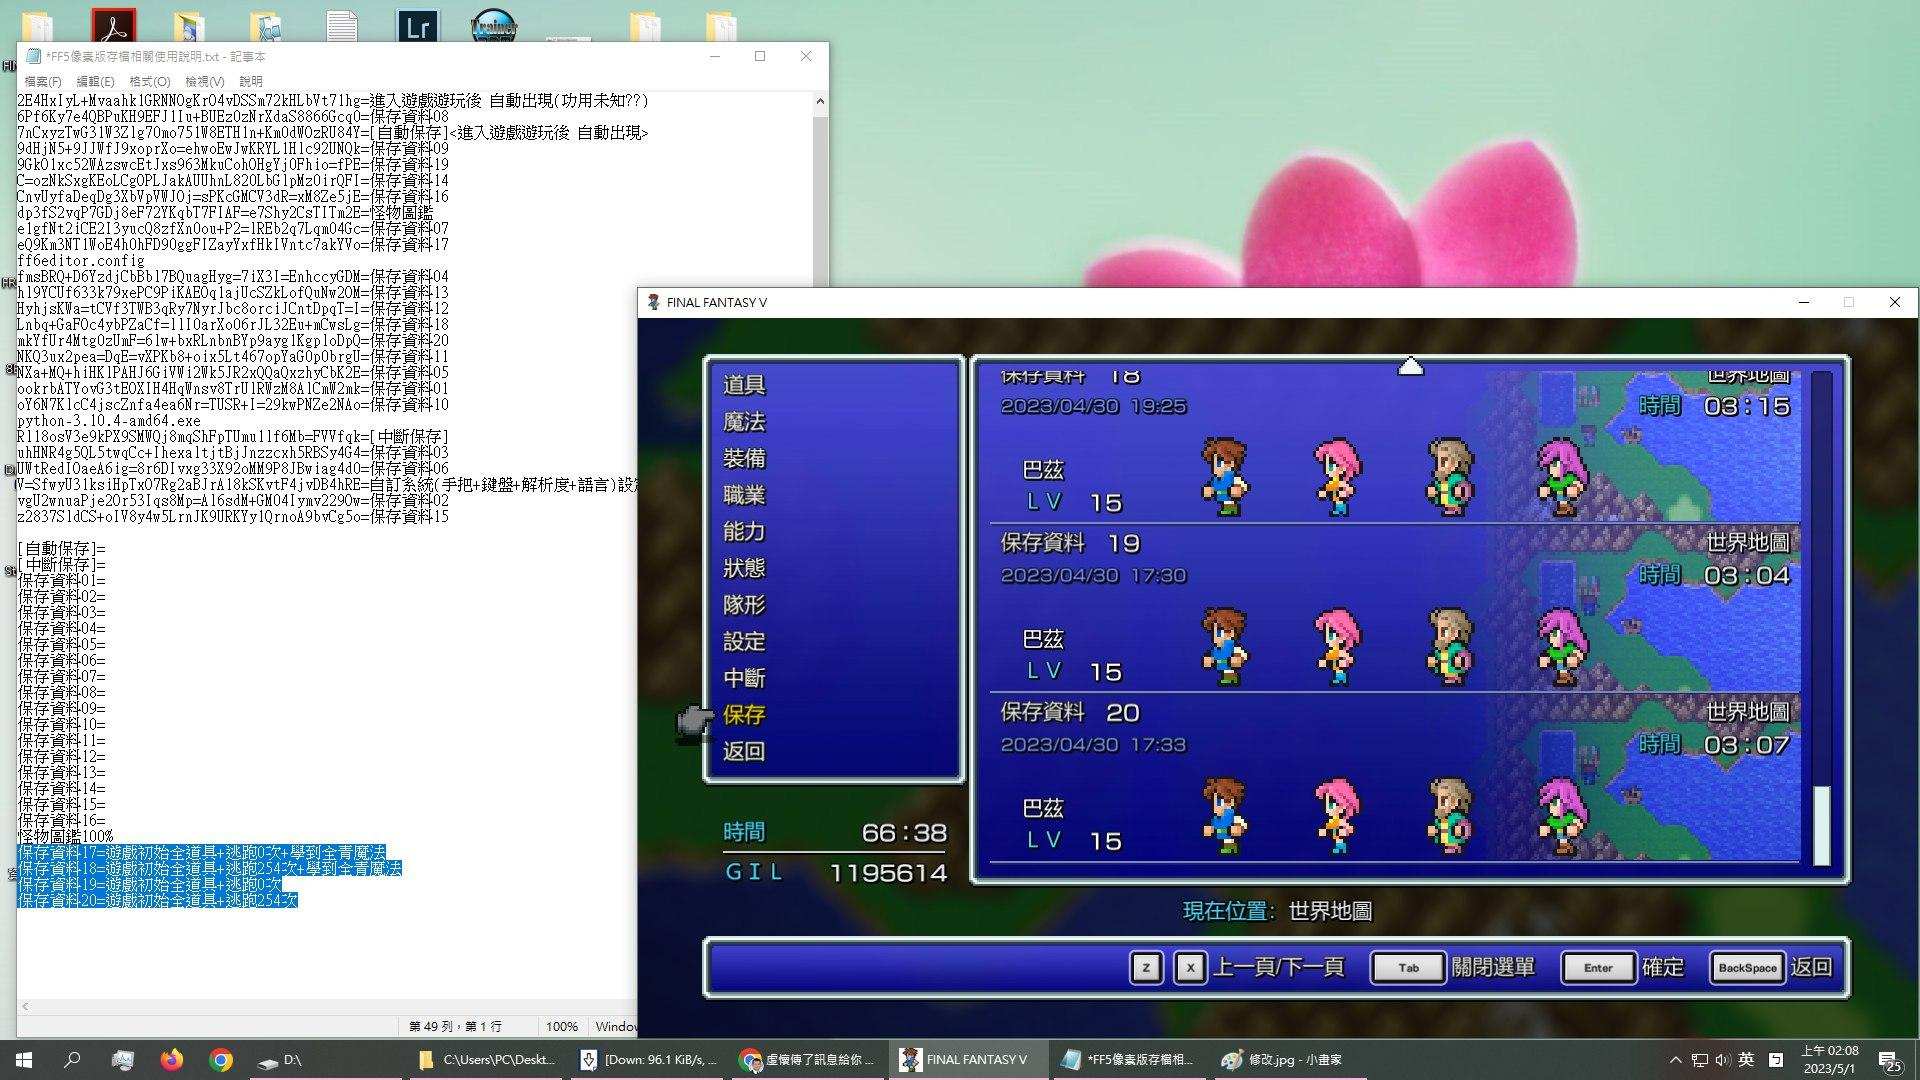The width and height of the screenshot is (1920, 1080).
Task: Launch Adobe Lightroom from the desktop
Action: click(x=418, y=25)
